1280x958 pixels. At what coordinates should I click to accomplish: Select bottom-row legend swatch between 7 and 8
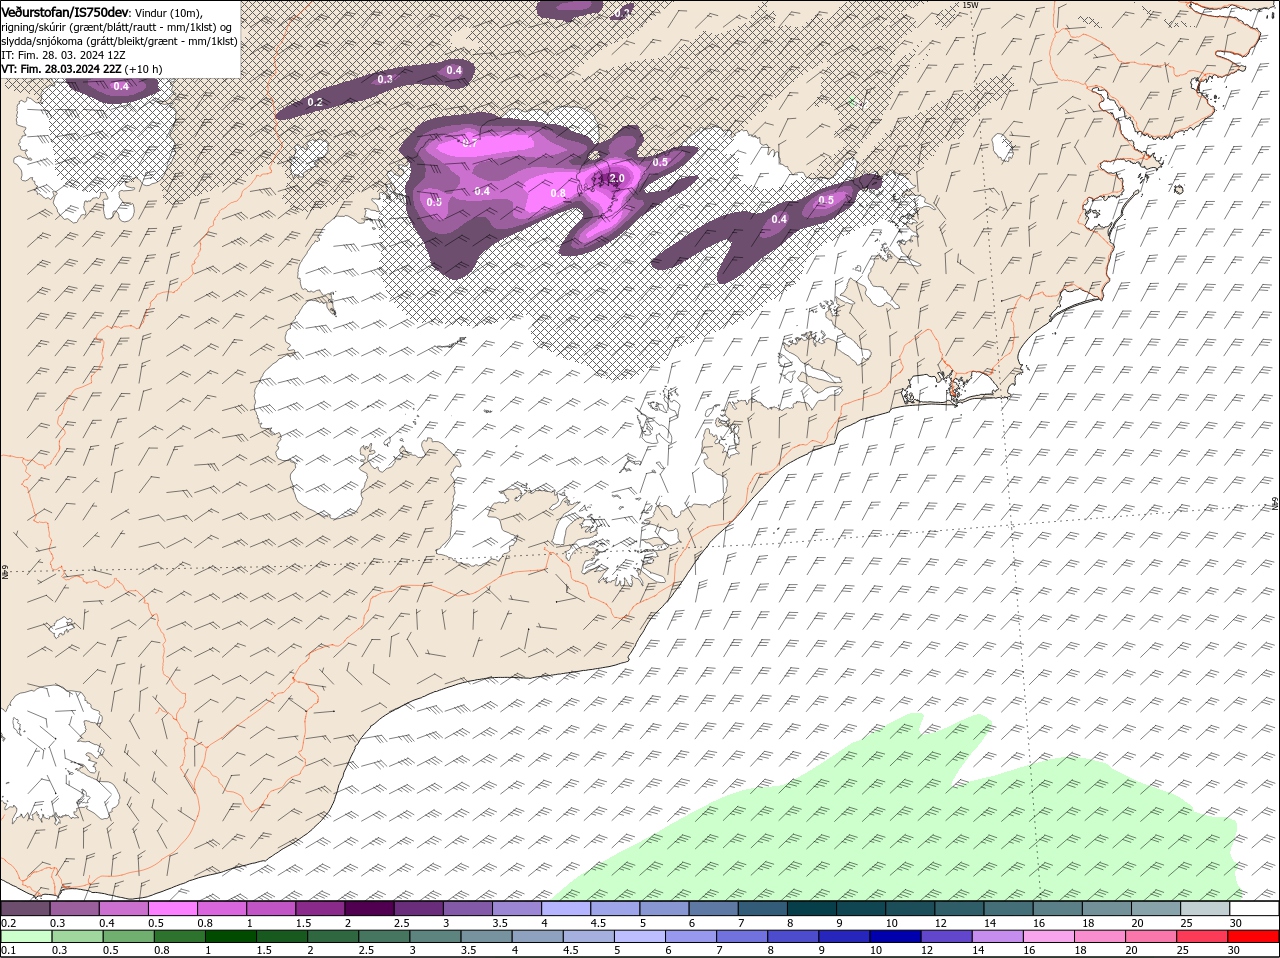pyautogui.click(x=741, y=937)
